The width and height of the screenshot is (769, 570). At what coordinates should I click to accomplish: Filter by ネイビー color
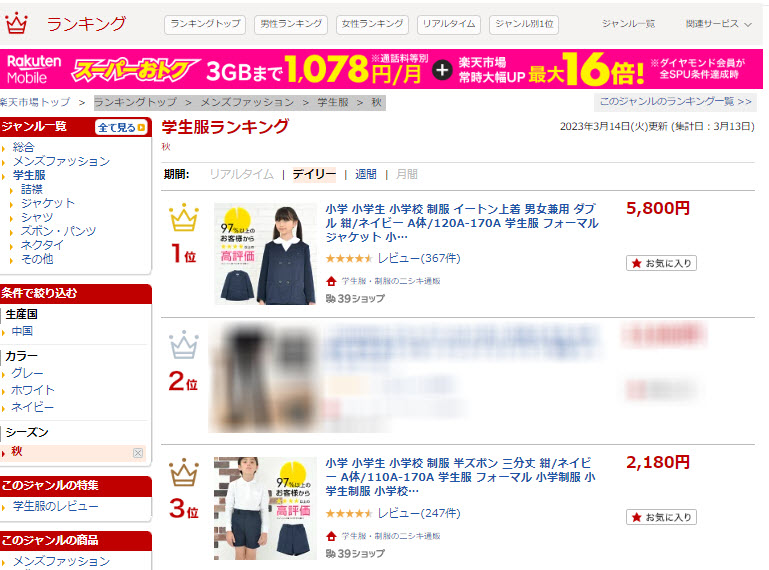[32, 407]
